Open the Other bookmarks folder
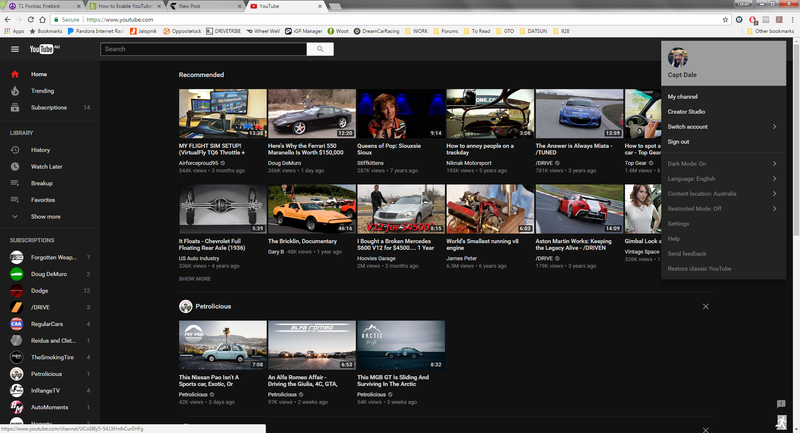 click(770, 31)
